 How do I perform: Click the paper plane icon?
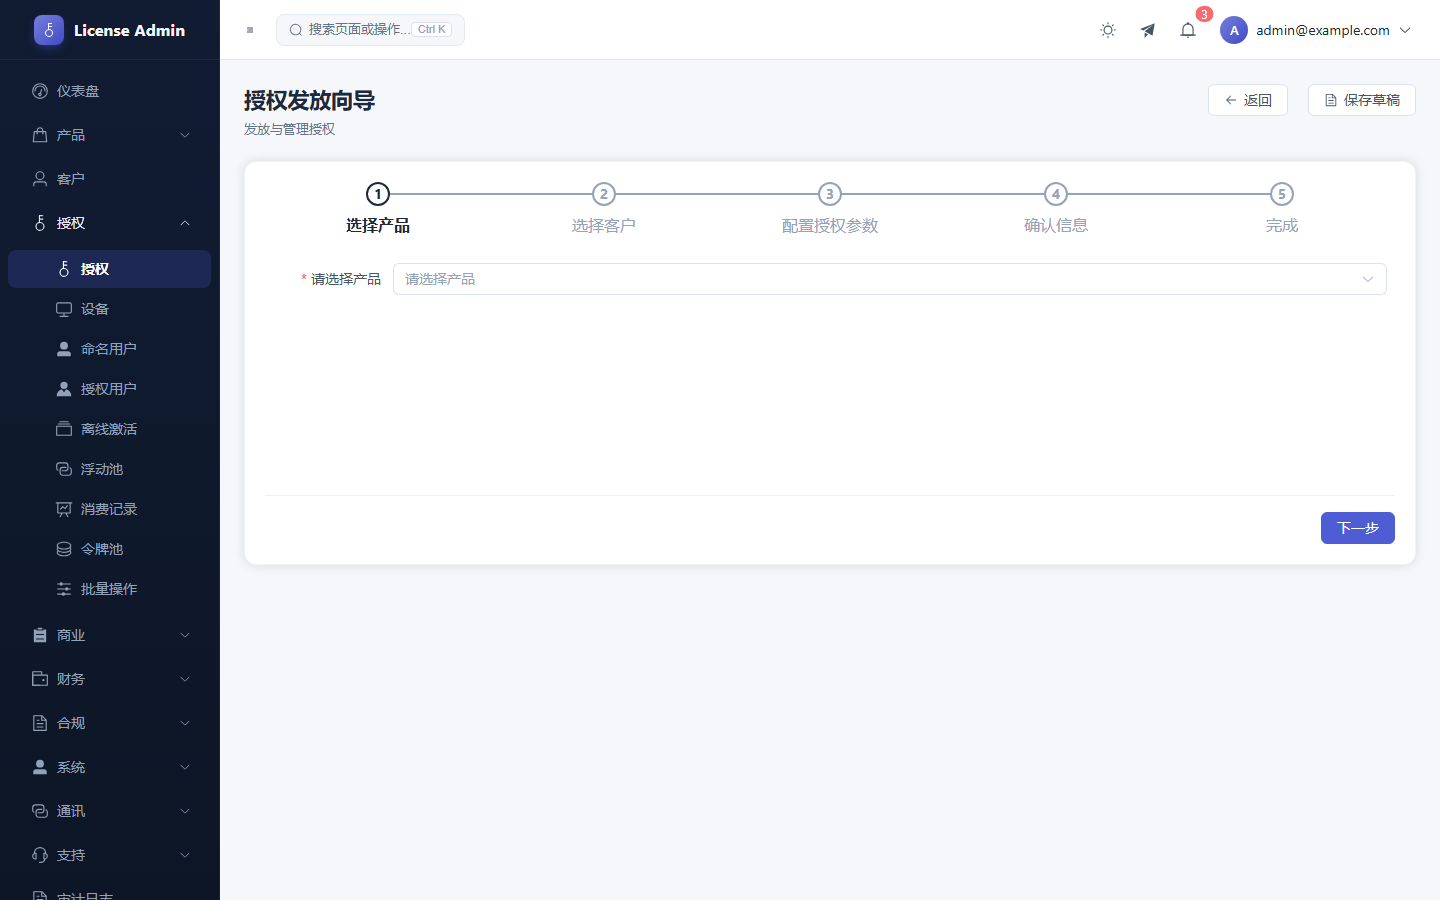click(1148, 30)
